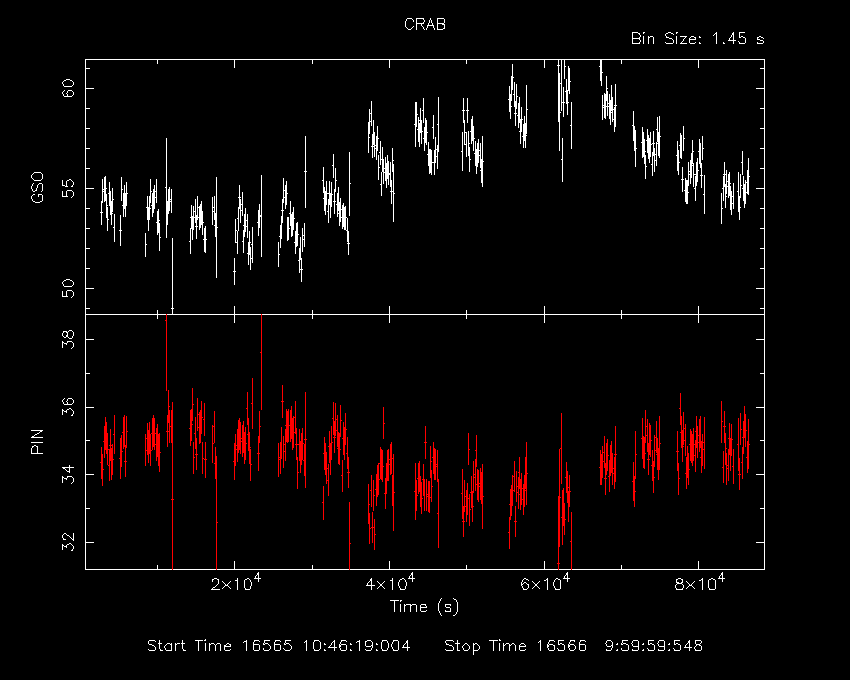Click the Time (s) x-axis label
Screen dimensions: 850x680
[424, 606]
